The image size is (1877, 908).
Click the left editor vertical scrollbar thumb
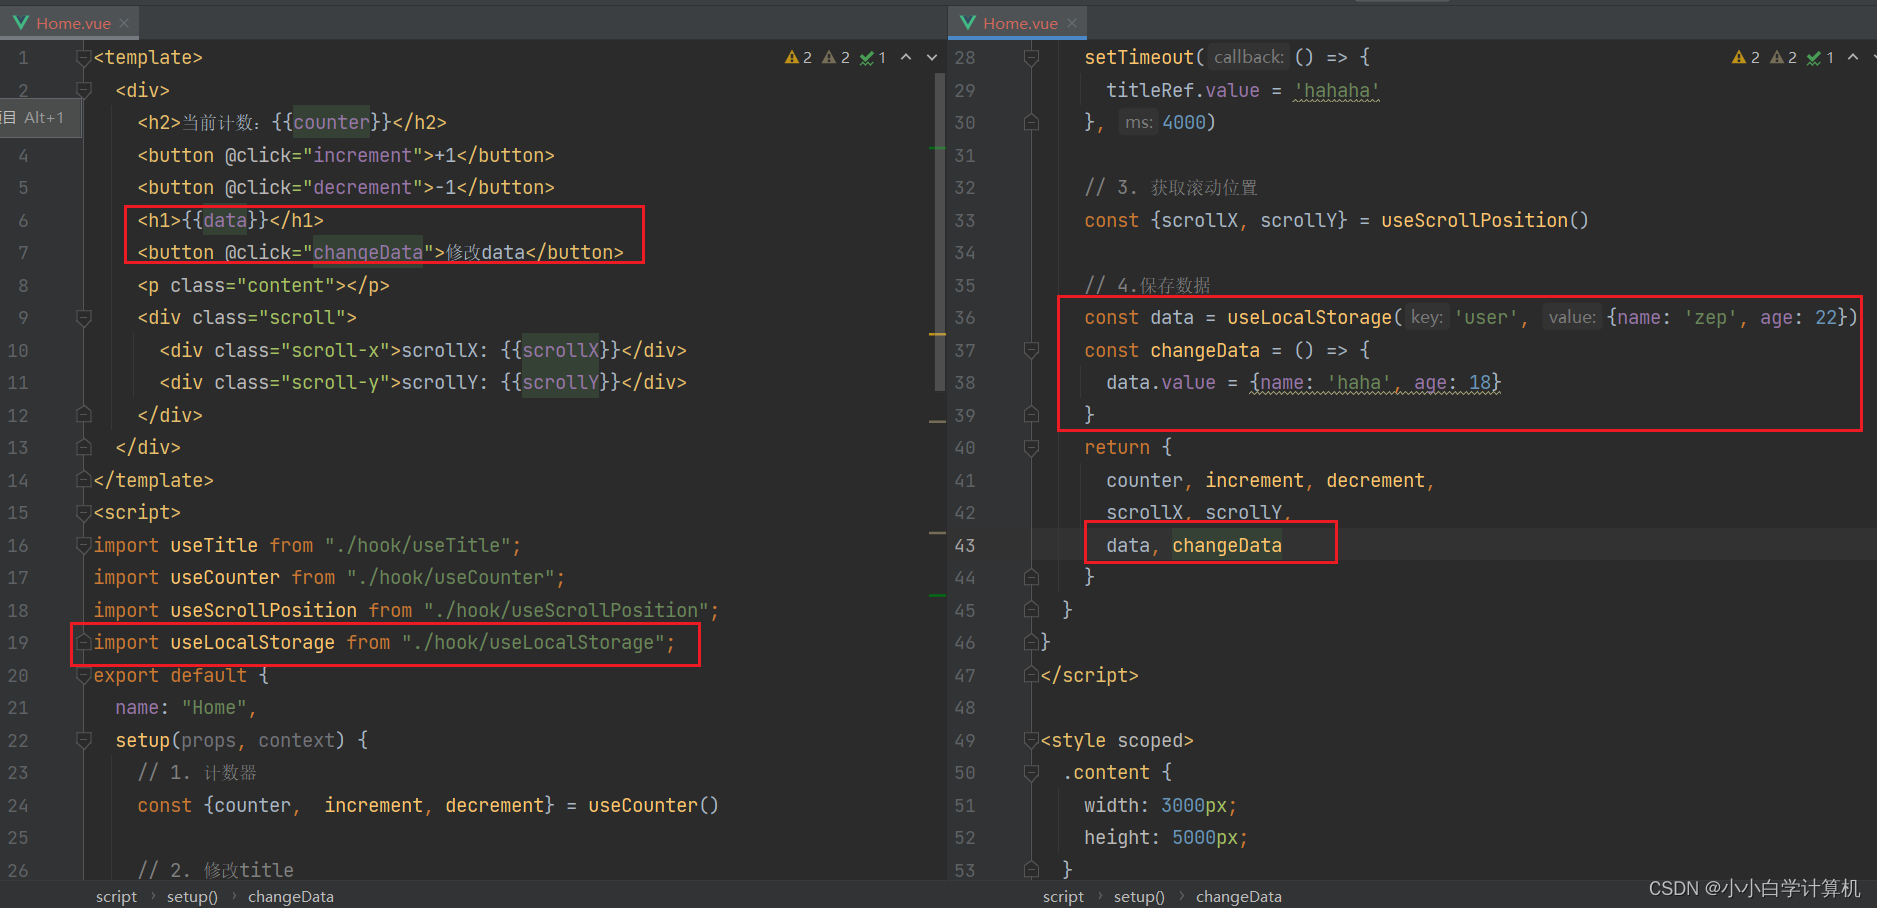939,230
